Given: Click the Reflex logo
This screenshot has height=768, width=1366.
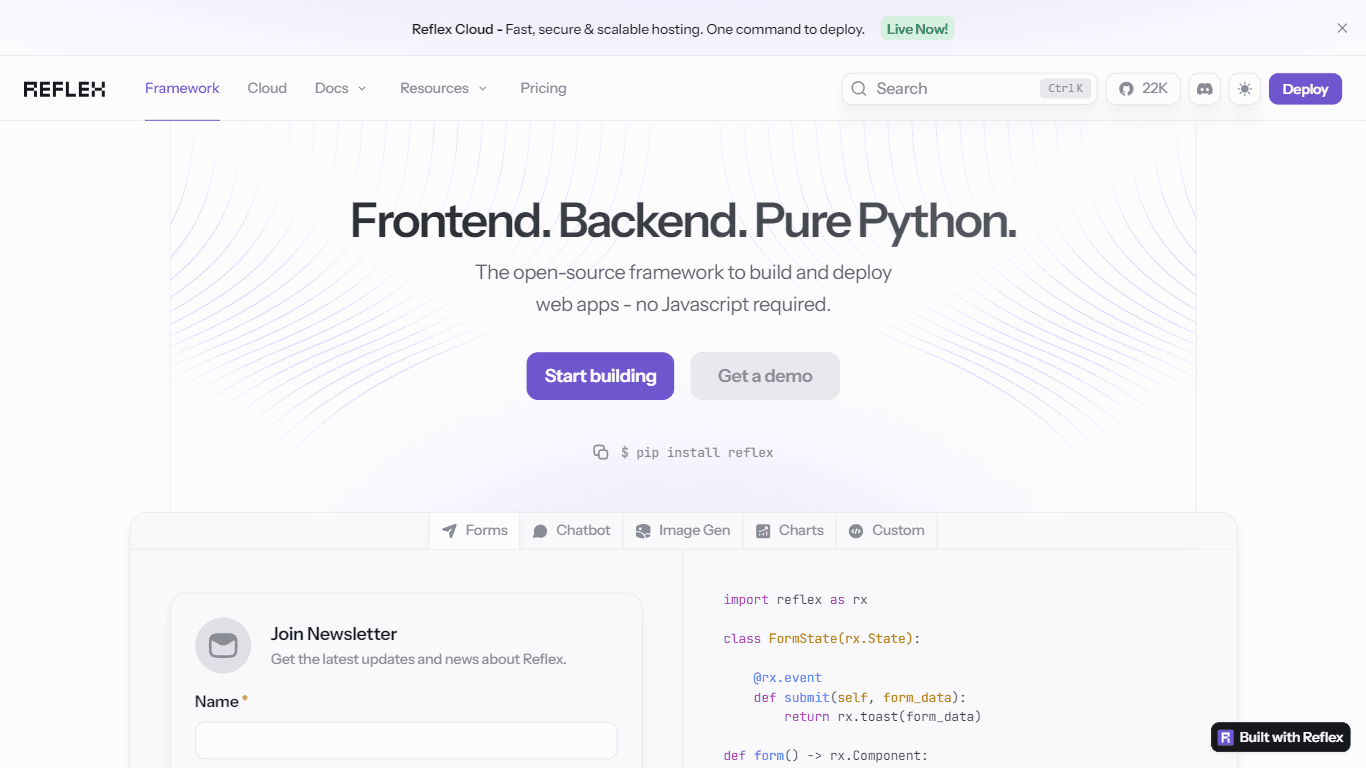Looking at the screenshot, I should click(x=65, y=89).
